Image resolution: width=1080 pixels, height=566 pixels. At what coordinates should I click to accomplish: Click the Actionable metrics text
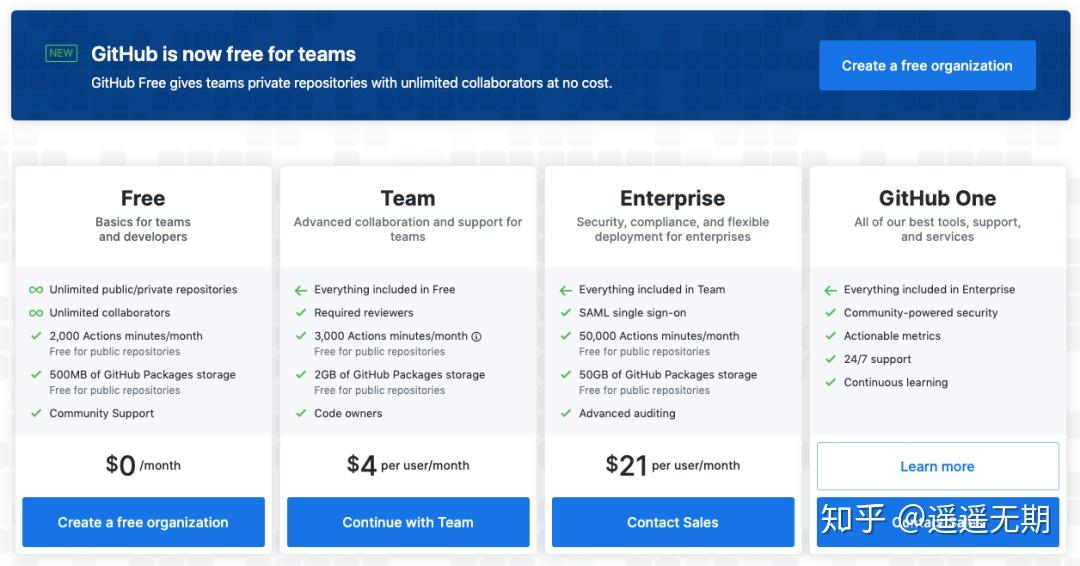pos(892,336)
